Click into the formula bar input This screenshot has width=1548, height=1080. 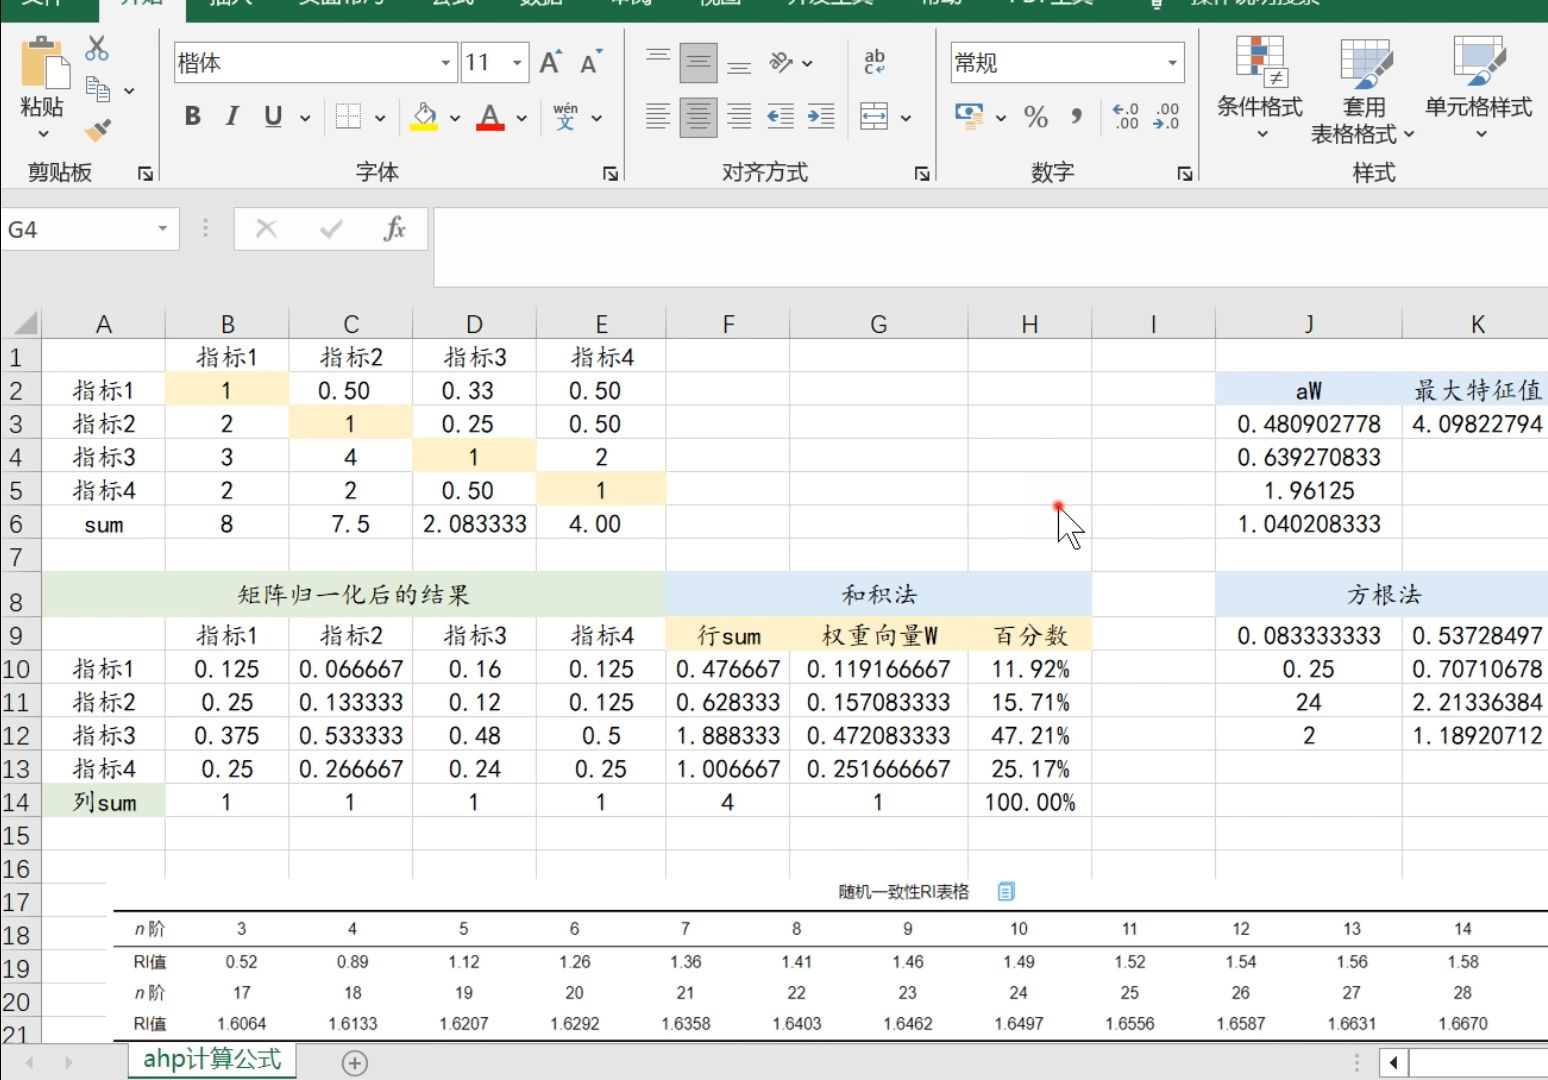(990, 246)
